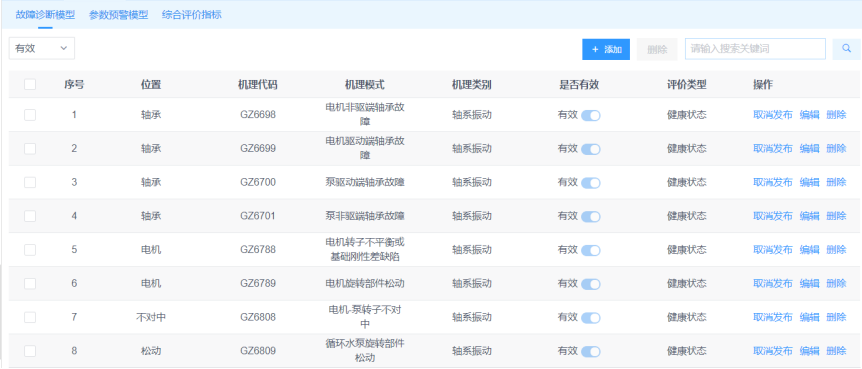Click 泵驱动端轴承故障 cell
Image resolution: width=862 pixels, height=369 pixels.
pyautogui.click(x=365, y=183)
